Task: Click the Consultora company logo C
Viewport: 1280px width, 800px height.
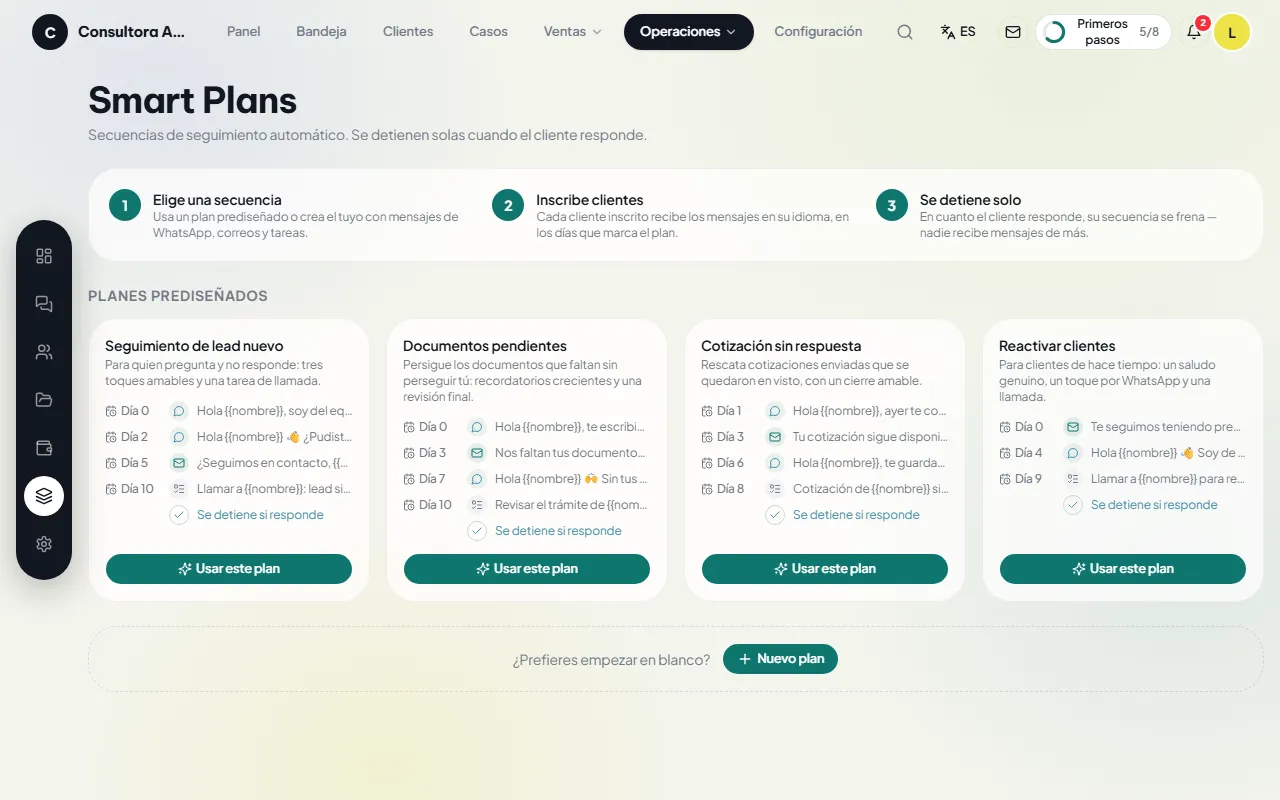Action: [x=50, y=32]
